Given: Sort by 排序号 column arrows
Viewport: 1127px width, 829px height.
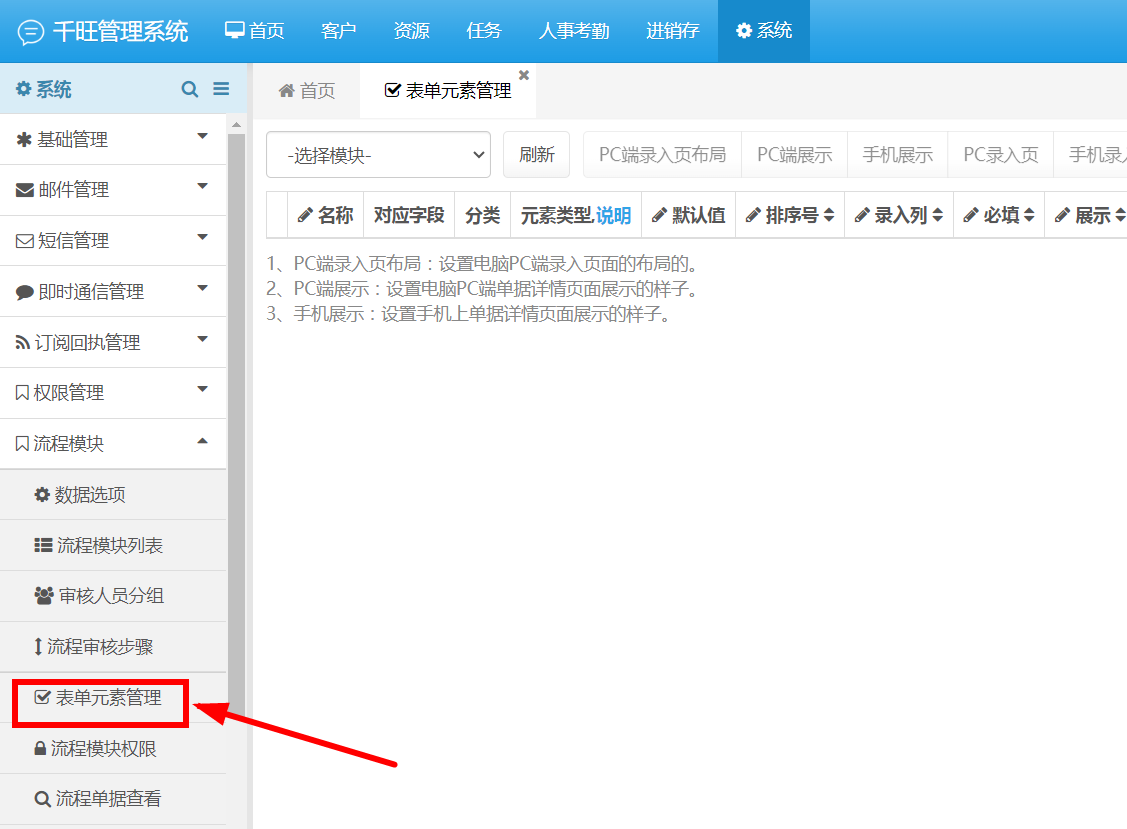Looking at the screenshot, I should (829, 215).
